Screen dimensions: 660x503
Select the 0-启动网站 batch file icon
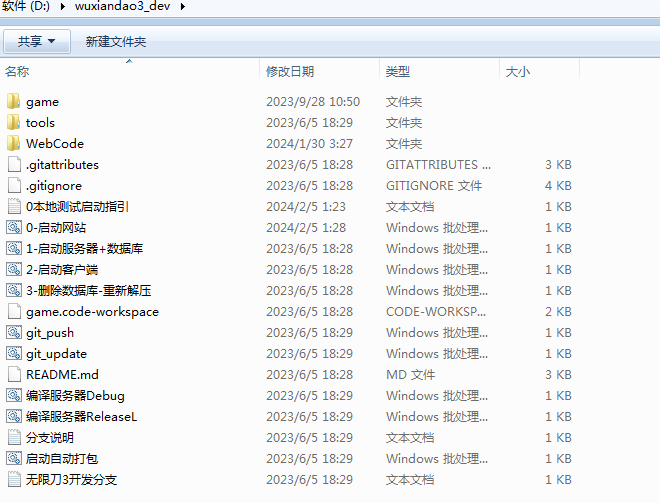point(13,227)
